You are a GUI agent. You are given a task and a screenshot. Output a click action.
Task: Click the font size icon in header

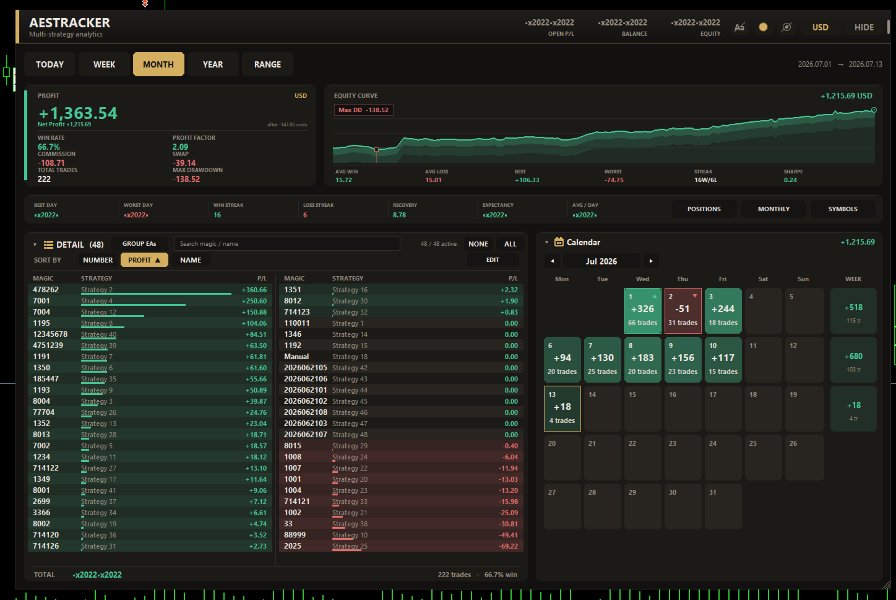(x=739, y=27)
